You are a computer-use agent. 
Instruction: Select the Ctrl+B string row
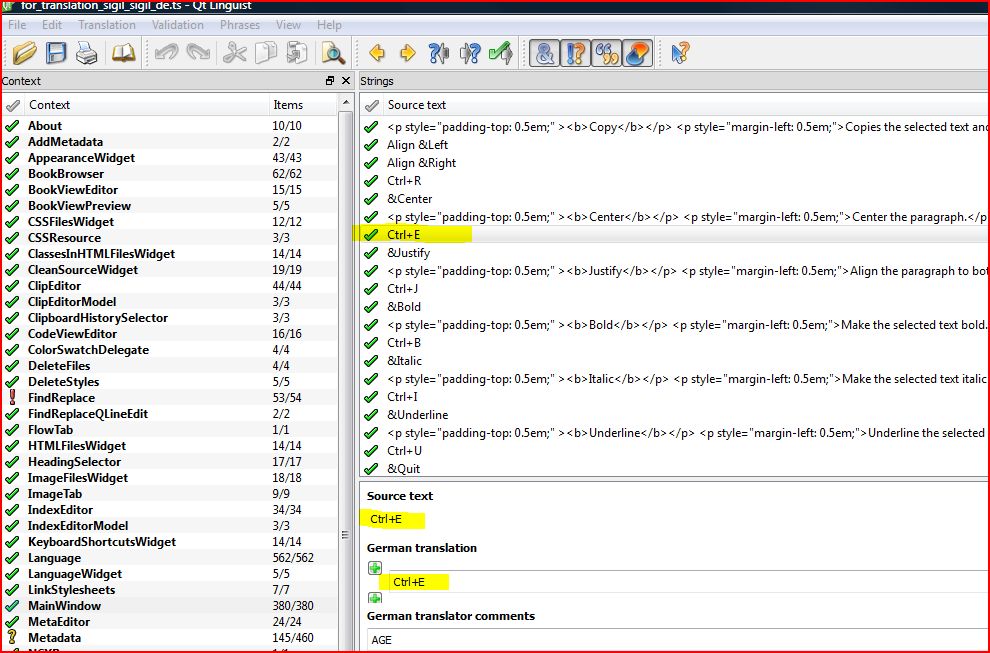pos(674,343)
